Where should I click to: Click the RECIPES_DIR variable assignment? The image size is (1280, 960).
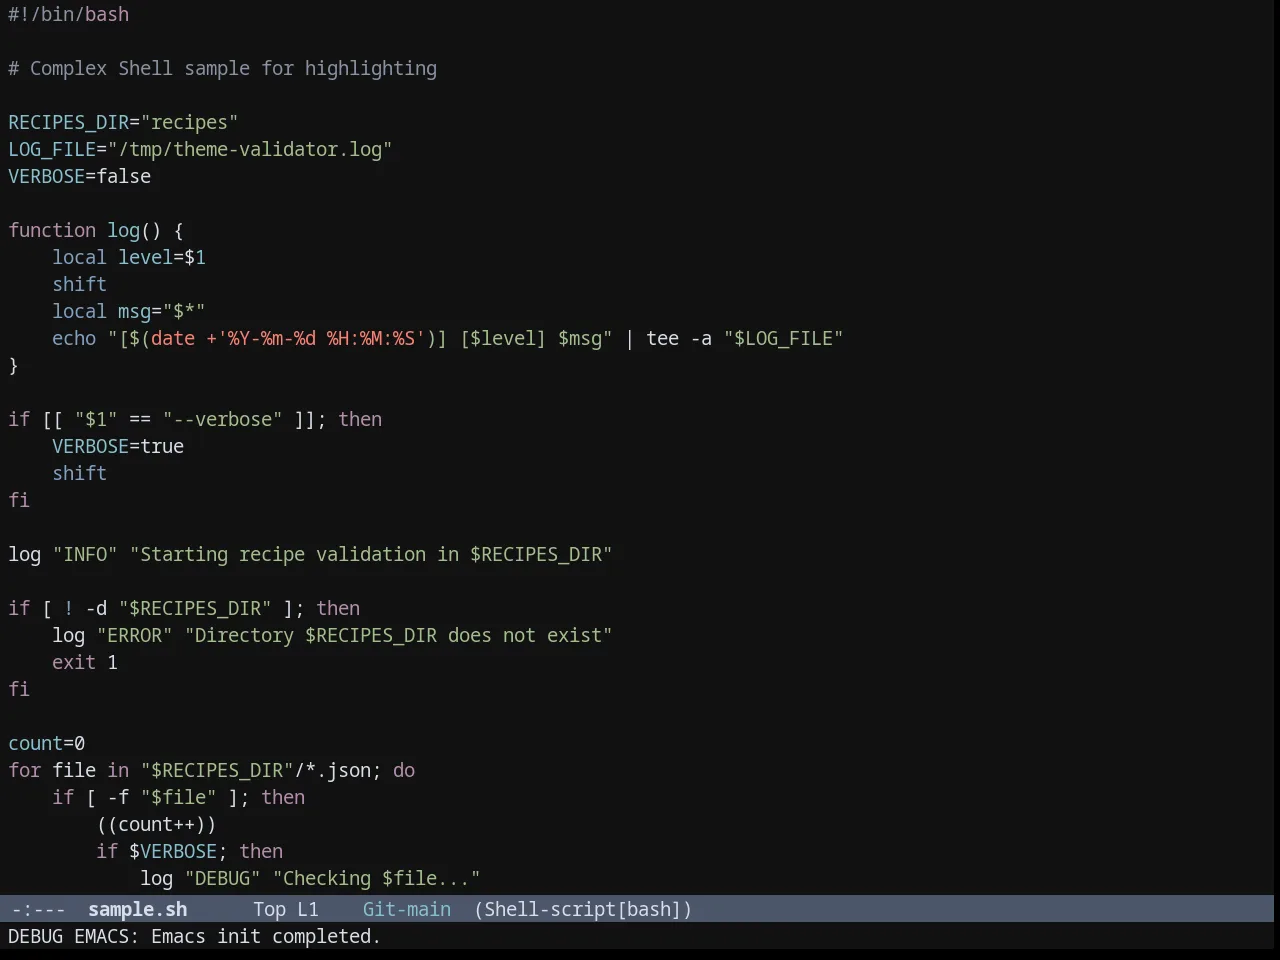[123, 122]
